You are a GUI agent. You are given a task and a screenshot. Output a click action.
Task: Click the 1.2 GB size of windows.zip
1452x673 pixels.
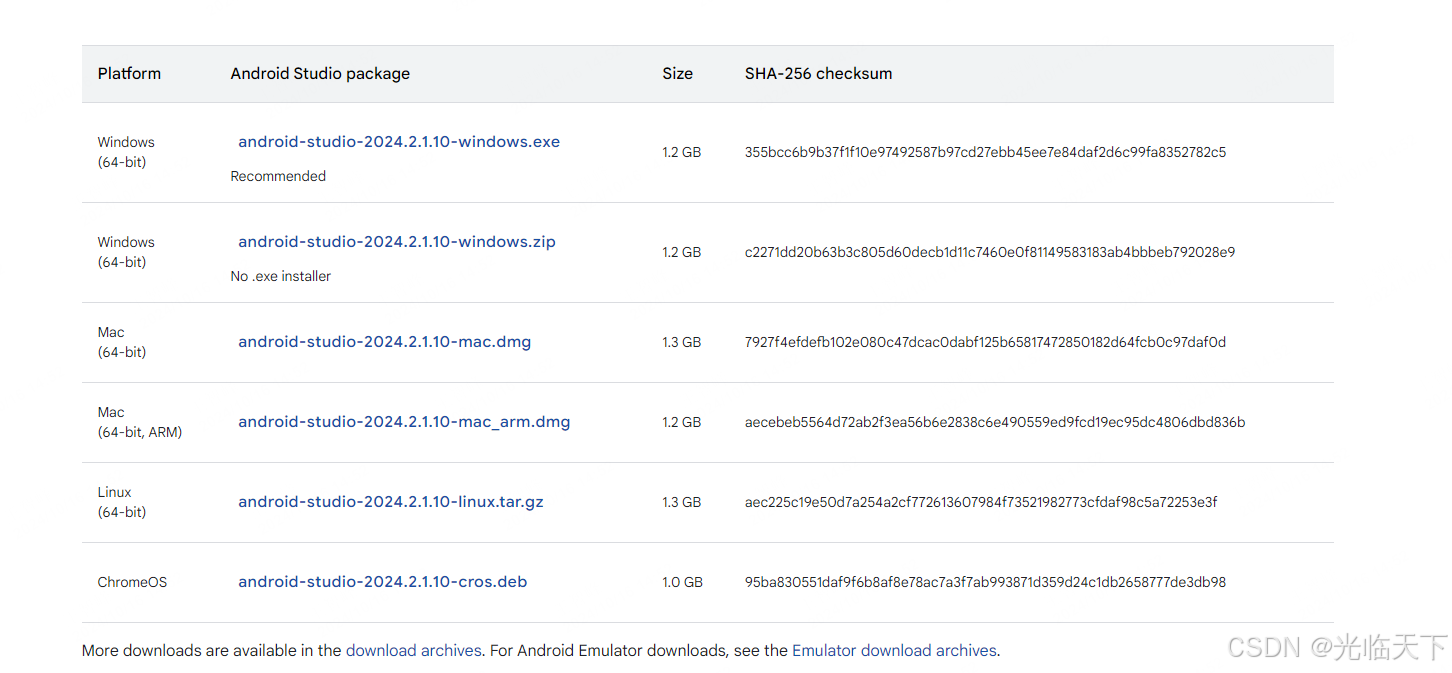point(681,252)
